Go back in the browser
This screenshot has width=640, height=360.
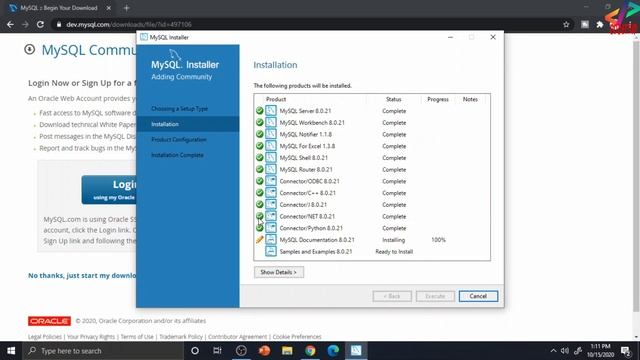(10, 24)
